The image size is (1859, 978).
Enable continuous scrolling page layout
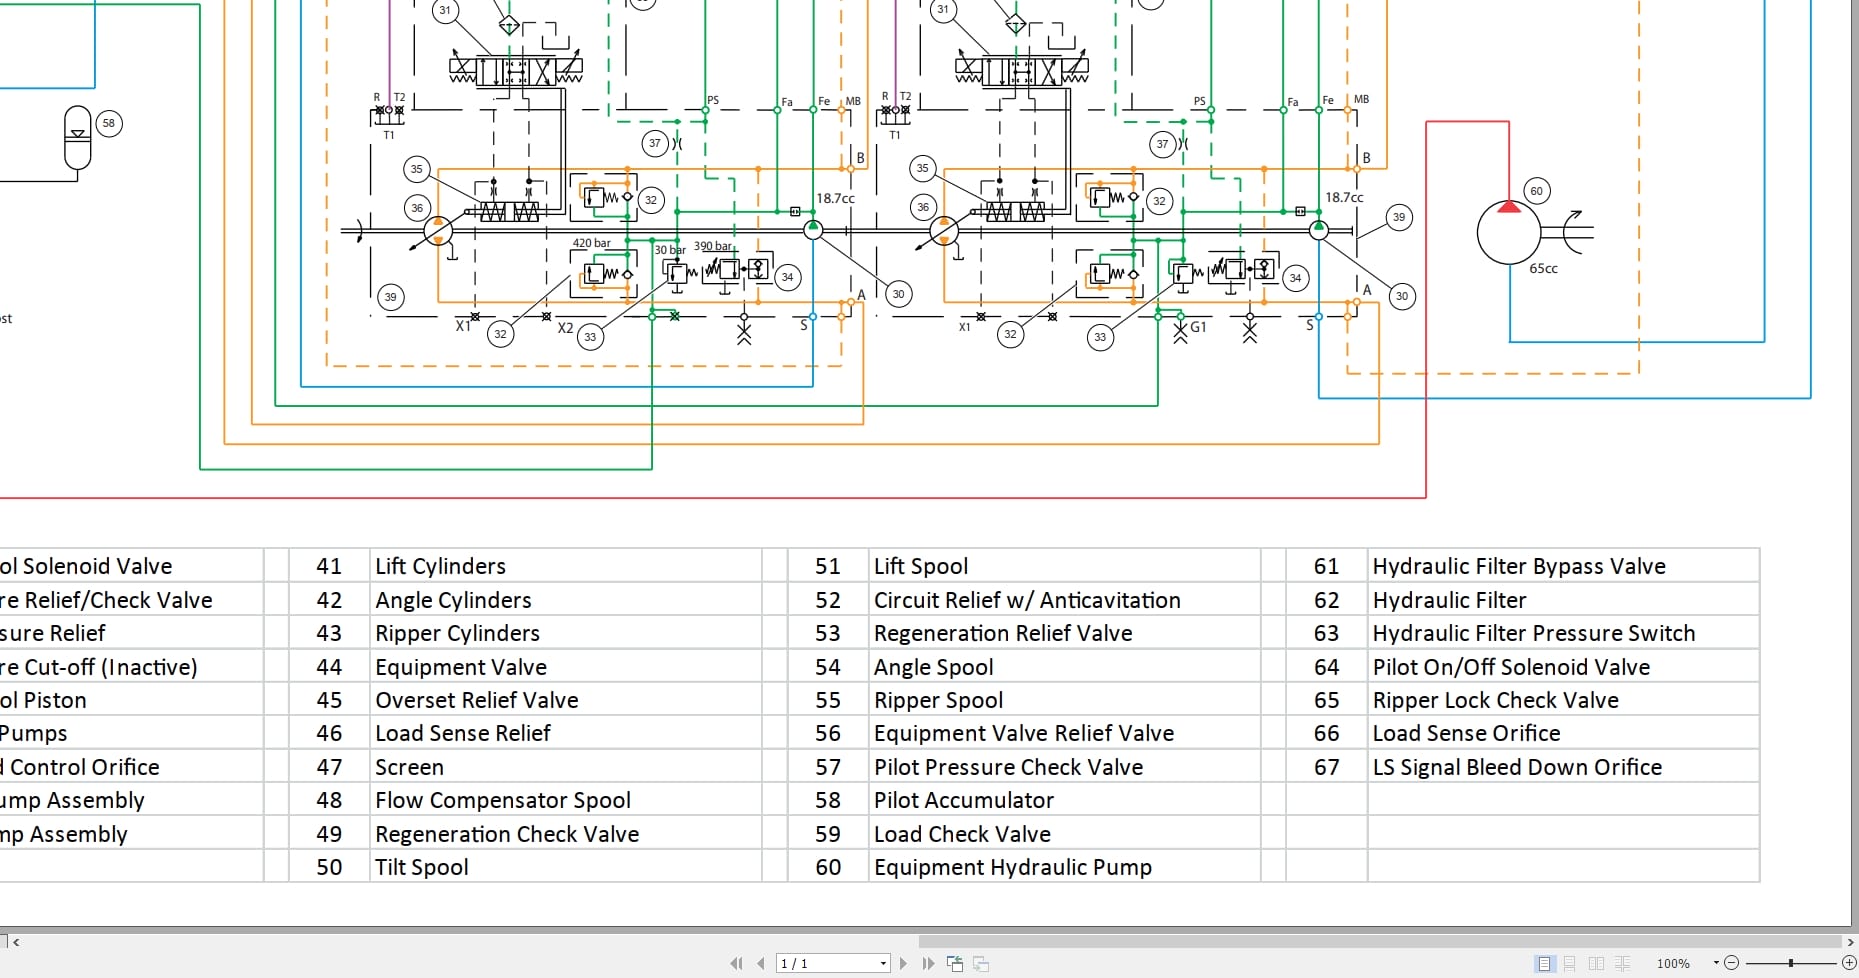click(1570, 964)
